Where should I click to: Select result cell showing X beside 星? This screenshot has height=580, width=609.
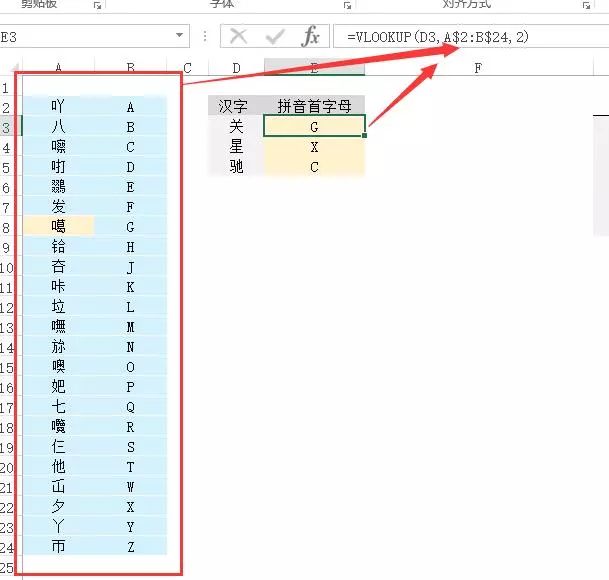314,146
